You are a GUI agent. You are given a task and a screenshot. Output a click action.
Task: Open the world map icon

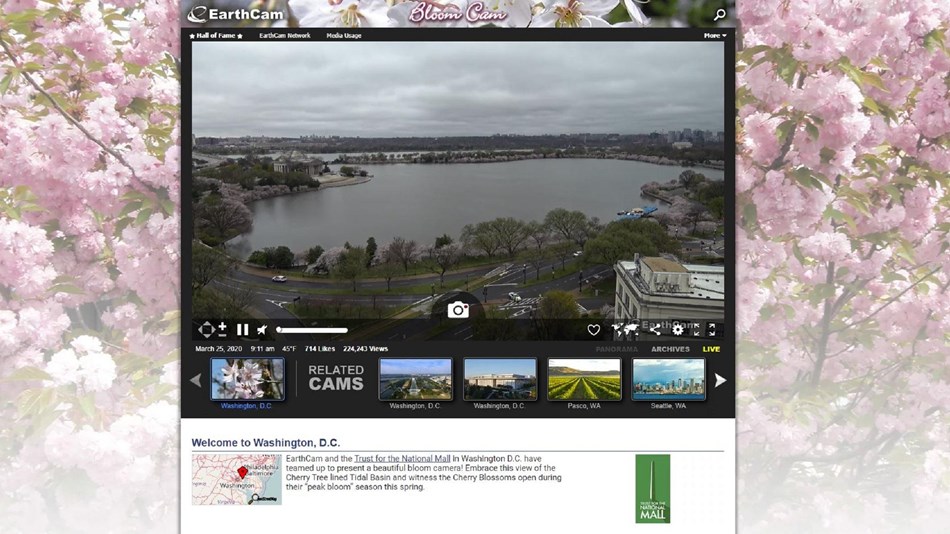point(625,330)
